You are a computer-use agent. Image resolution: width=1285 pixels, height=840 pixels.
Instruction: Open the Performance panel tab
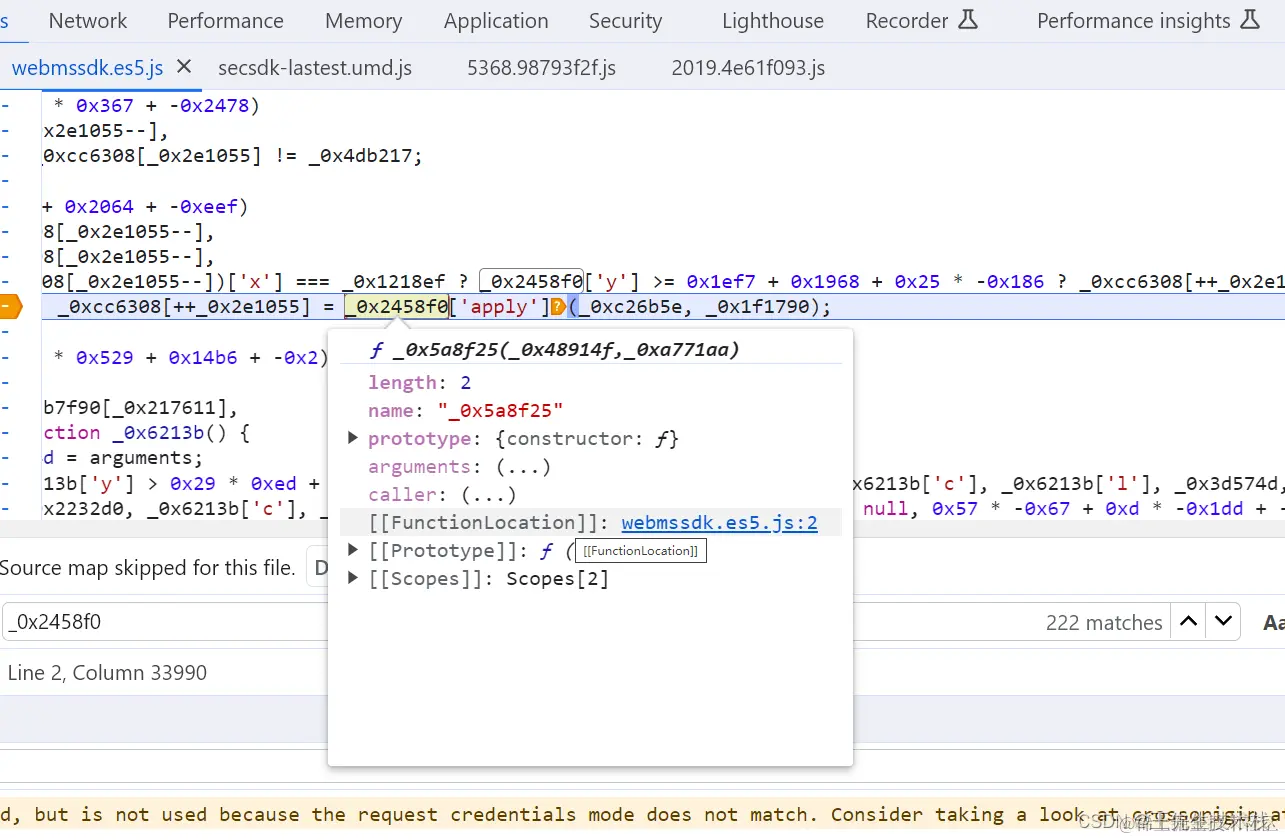(225, 21)
